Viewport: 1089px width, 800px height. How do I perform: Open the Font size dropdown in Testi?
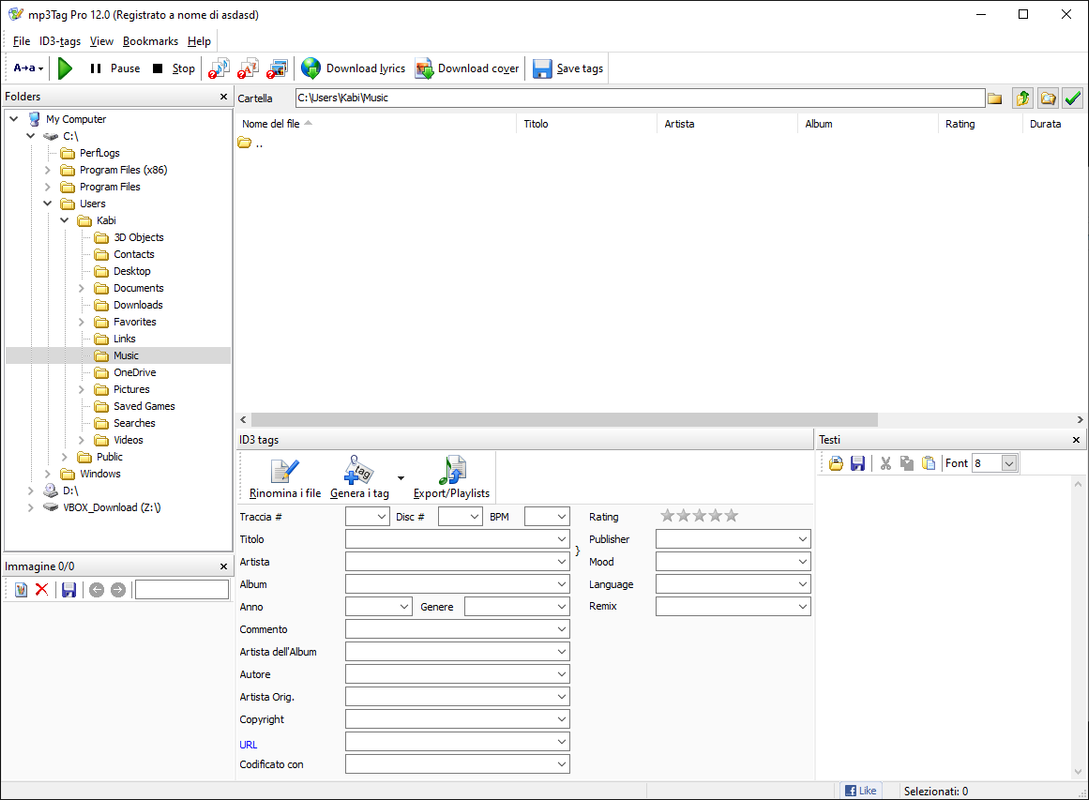(1010, 463)
